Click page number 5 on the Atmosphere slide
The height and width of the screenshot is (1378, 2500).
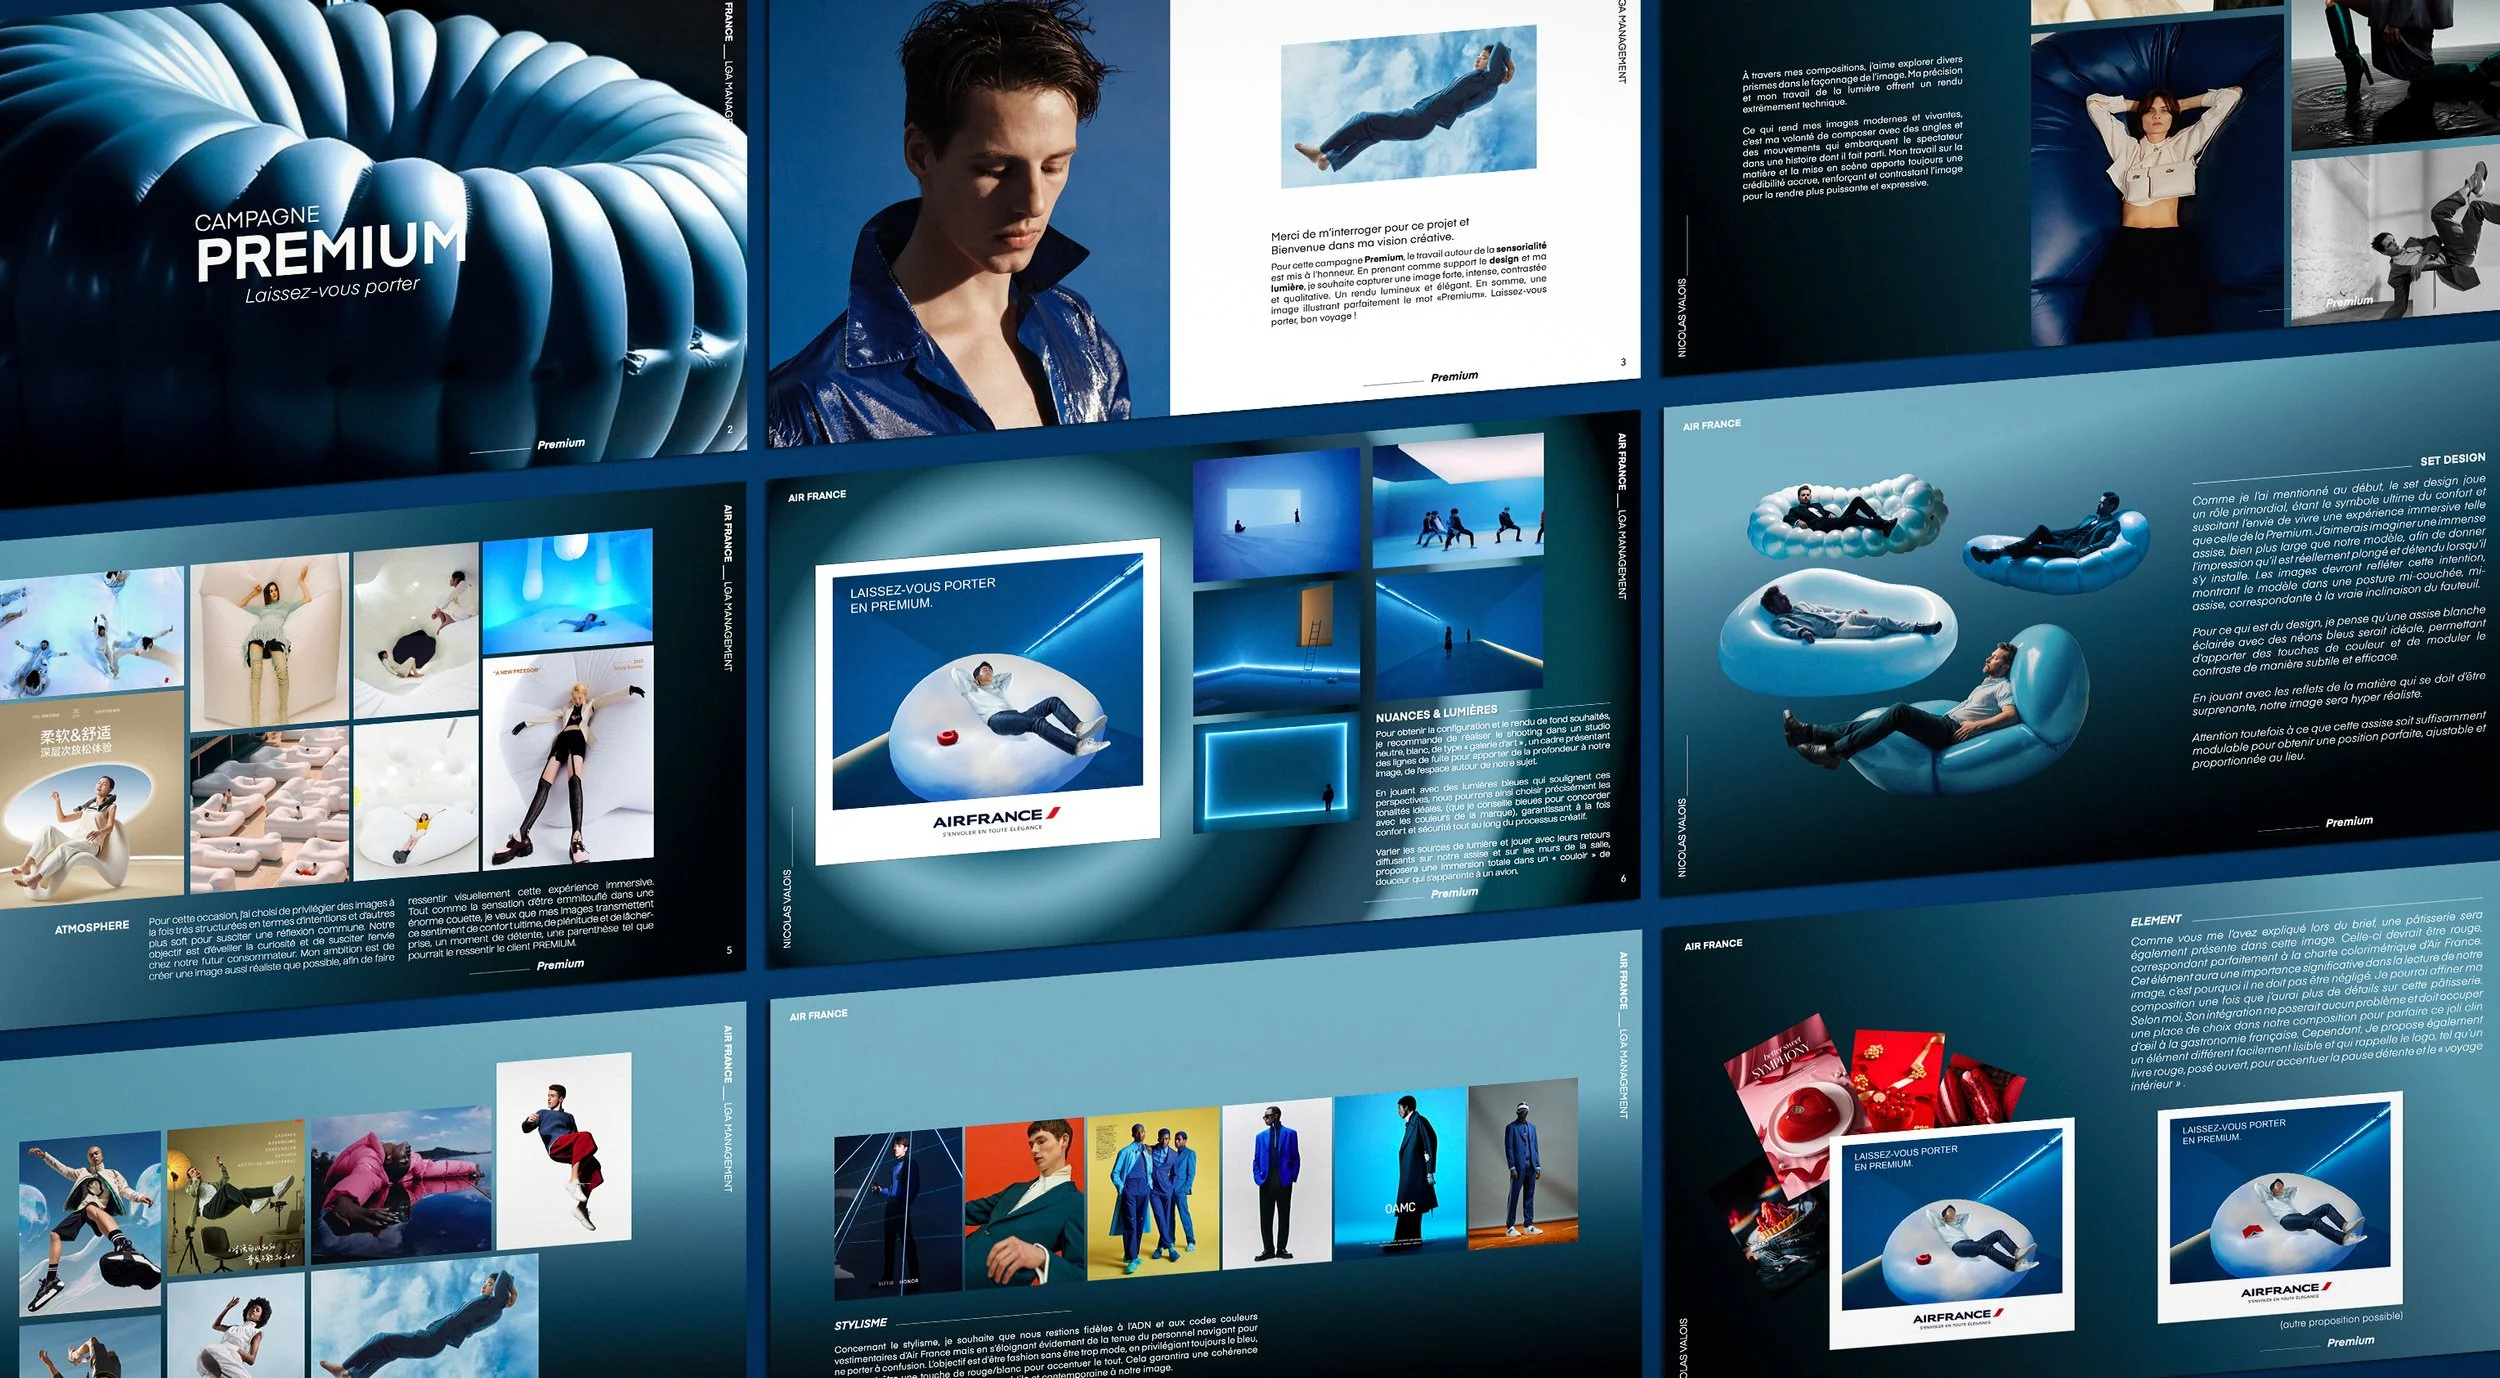click(729, 950)
